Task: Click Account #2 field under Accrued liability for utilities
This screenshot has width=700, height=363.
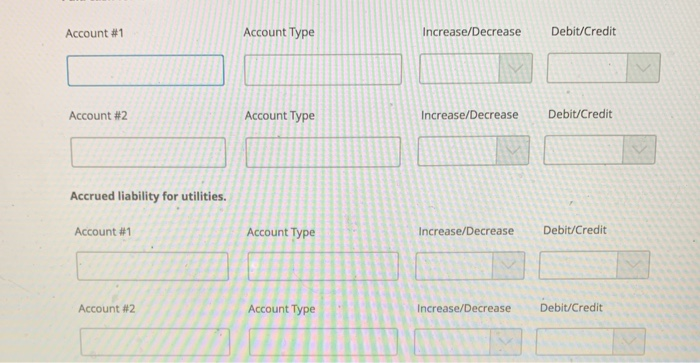Action: pyautogui.click(x=155, y=342)
